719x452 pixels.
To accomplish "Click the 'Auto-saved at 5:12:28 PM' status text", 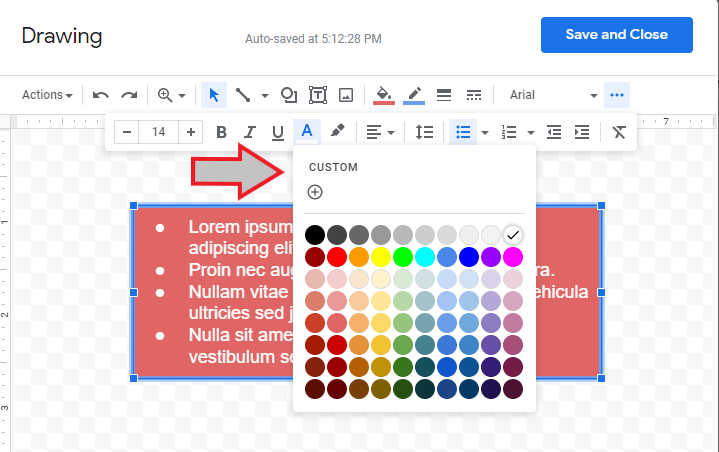I will (313, 39).
